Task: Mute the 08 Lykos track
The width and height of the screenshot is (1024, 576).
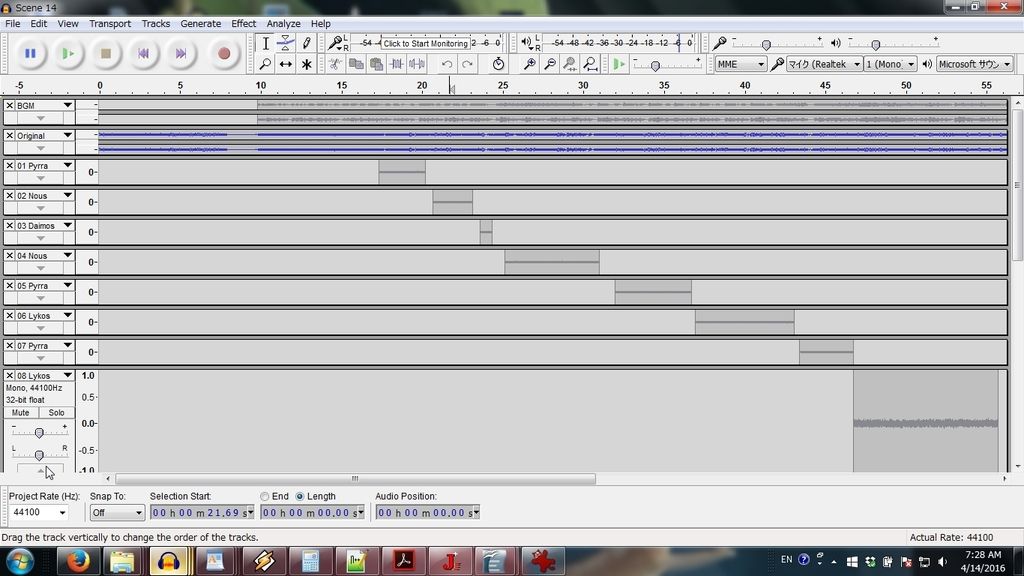Action: coord(21,412)
